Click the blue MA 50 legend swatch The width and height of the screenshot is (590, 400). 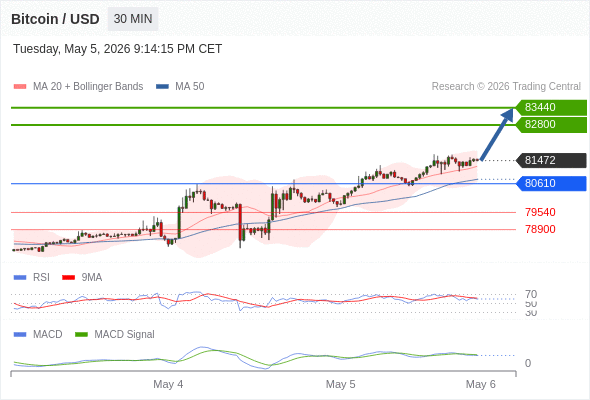click(x=162, y=87)
